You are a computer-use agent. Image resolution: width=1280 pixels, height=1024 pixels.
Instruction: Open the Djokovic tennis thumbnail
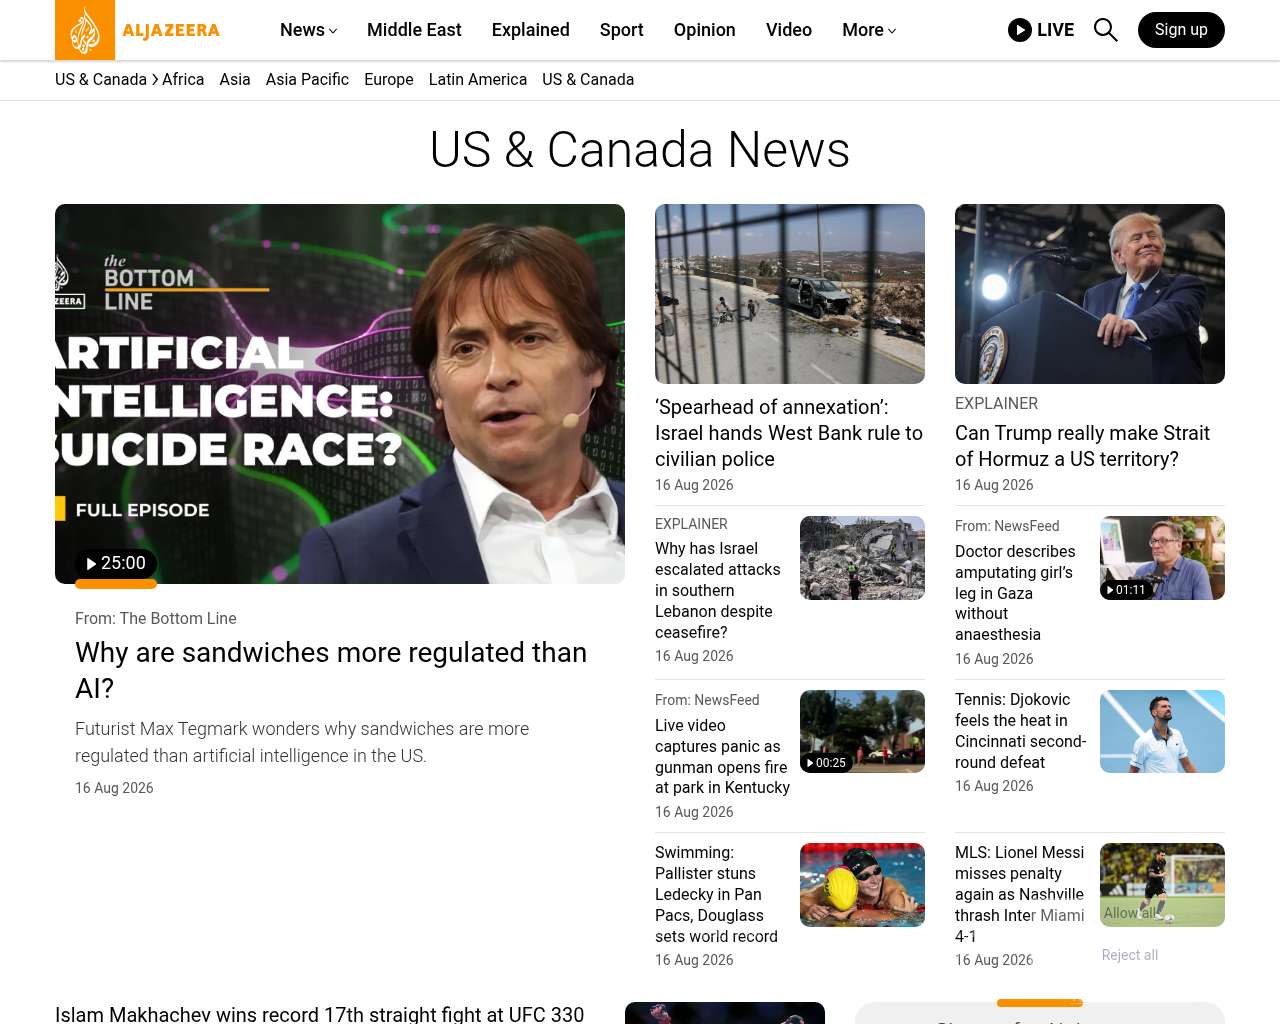tap(1162, 731)
